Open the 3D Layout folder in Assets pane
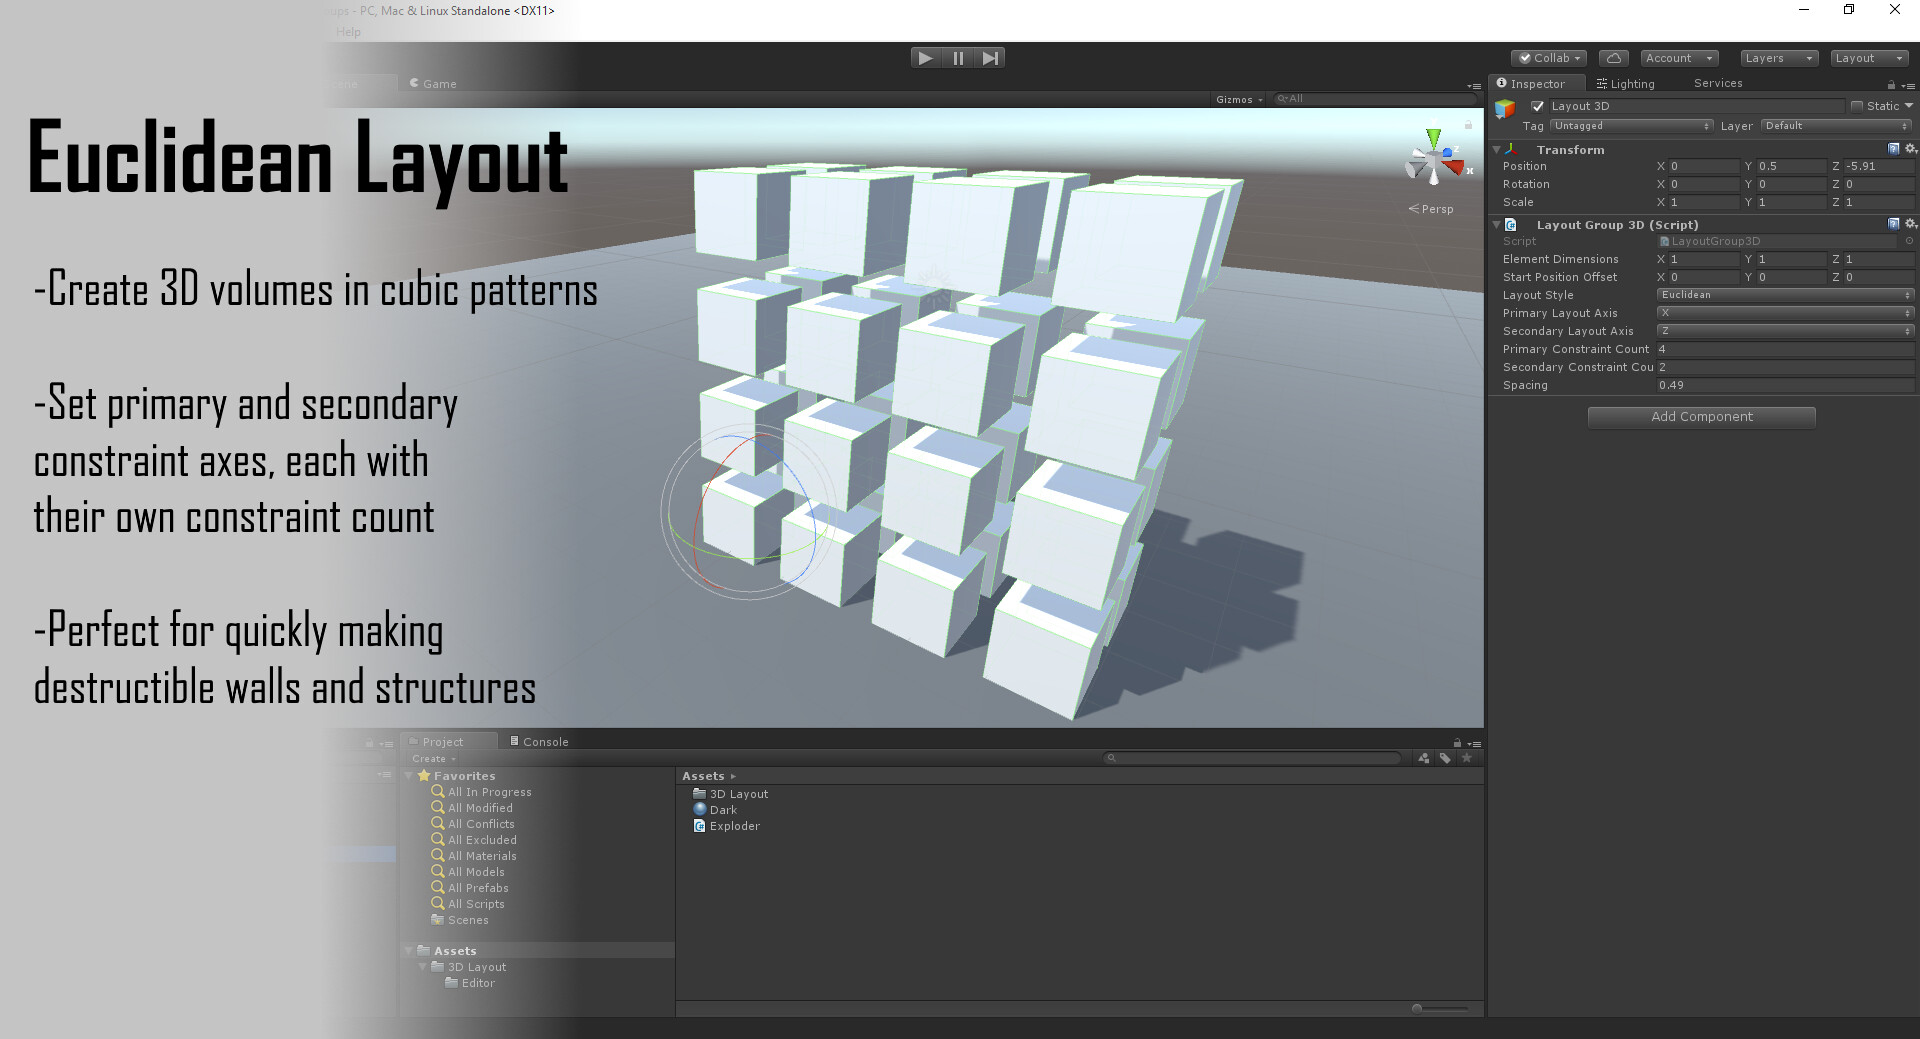 coord(731,794)
